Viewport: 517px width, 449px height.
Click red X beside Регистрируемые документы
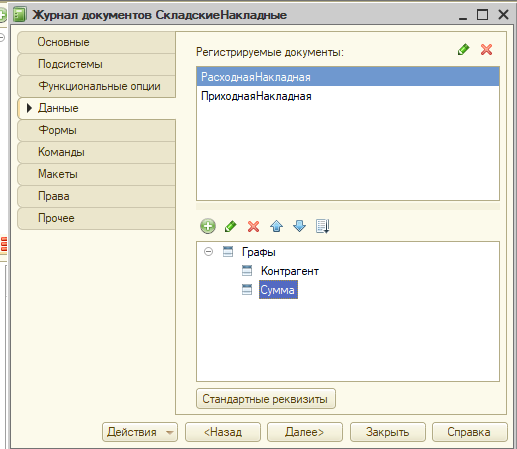click(486, 50)
